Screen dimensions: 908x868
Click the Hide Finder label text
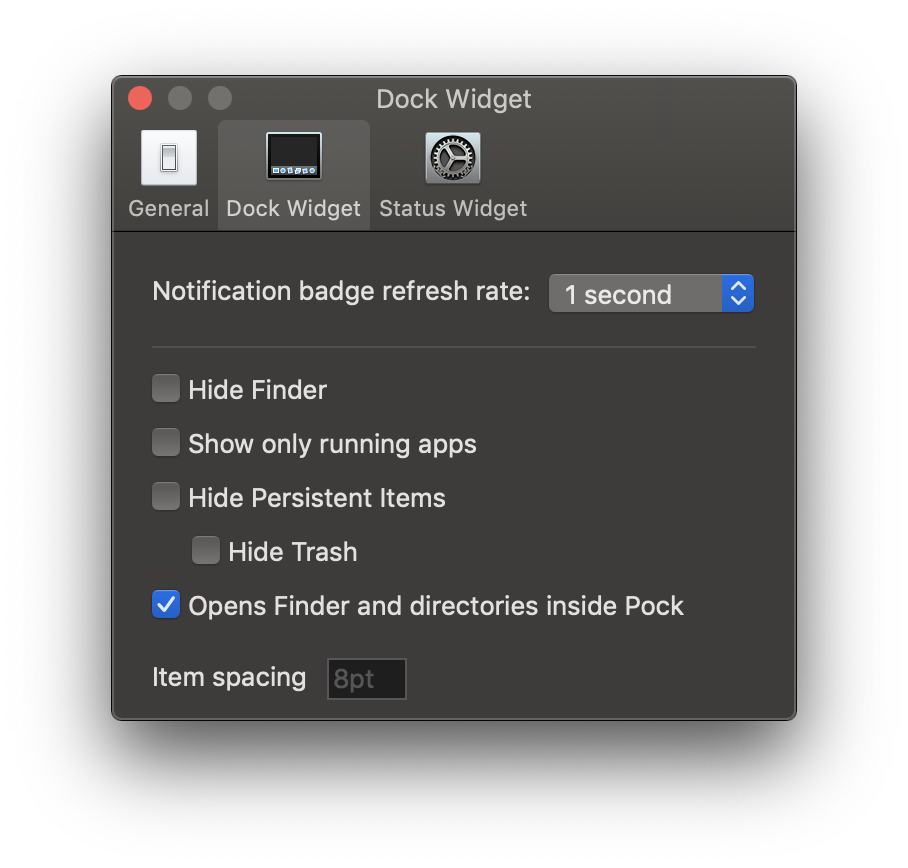tap(258, 390)
